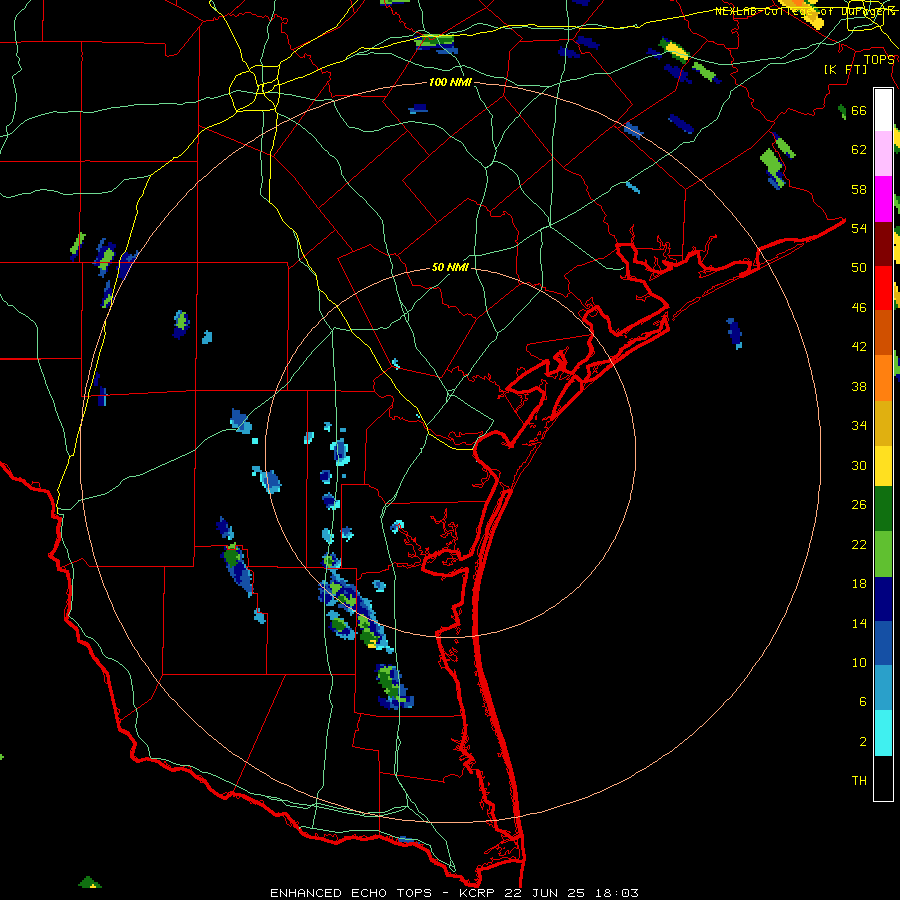Screen dimensions: 900x900
Task: Click the "ENHANCED ECHO TOPS - KCRP" caption
Action: click(x=384, y=893)
